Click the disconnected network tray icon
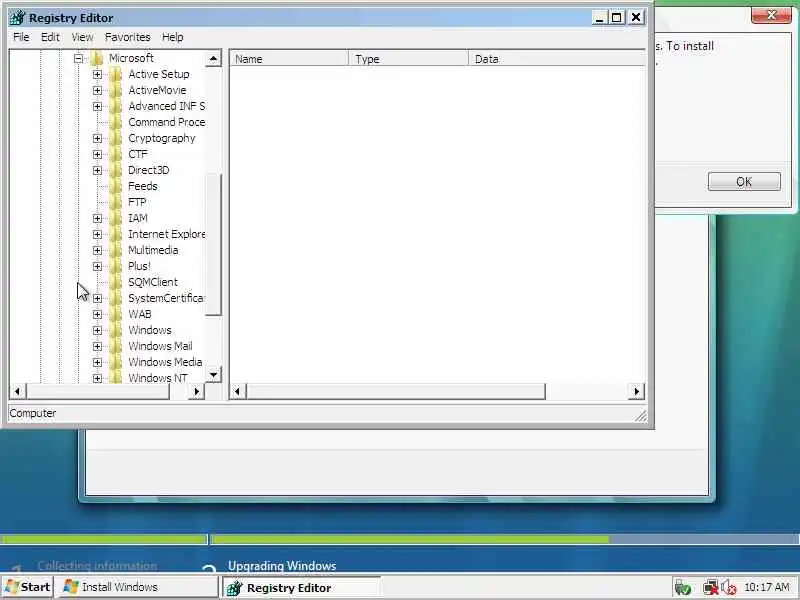The image size is (800, 600). click(710, 588)
